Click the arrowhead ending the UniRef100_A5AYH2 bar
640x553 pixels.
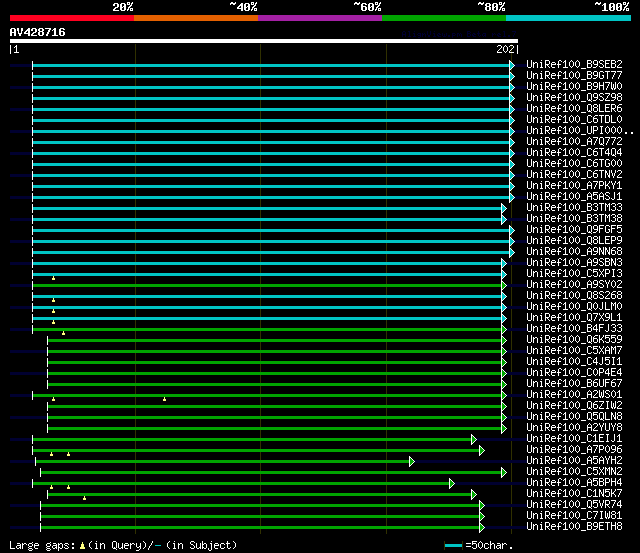click(412, 462)
